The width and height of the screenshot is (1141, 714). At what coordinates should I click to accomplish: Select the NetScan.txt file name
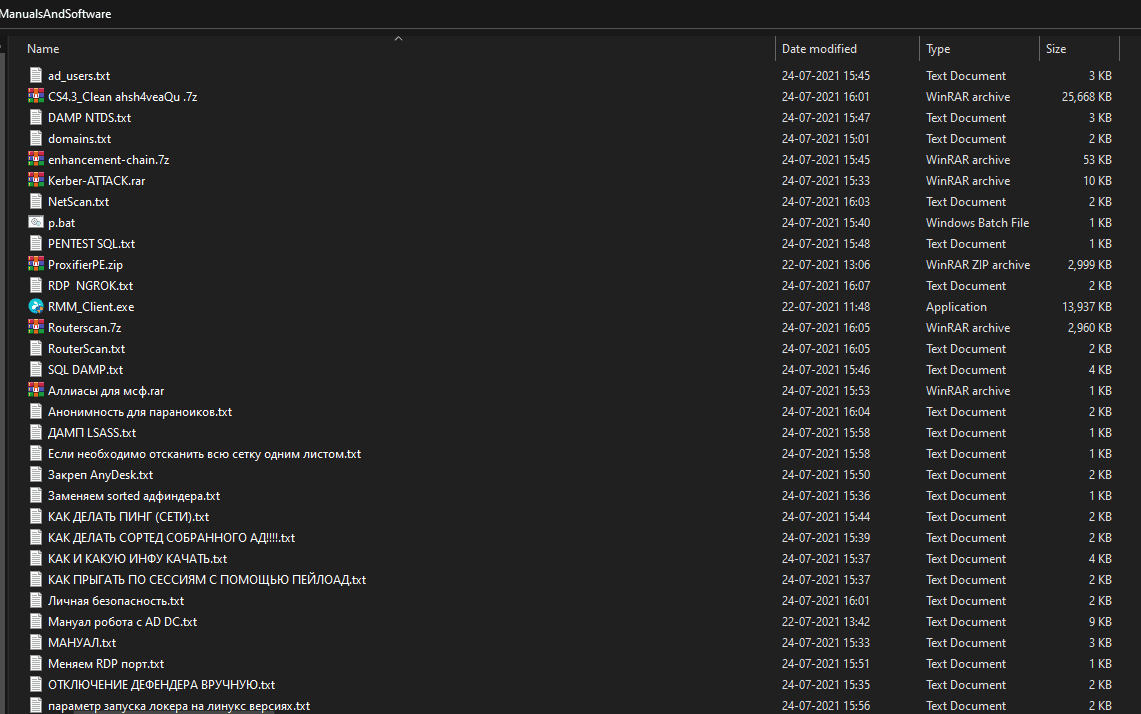79,202
